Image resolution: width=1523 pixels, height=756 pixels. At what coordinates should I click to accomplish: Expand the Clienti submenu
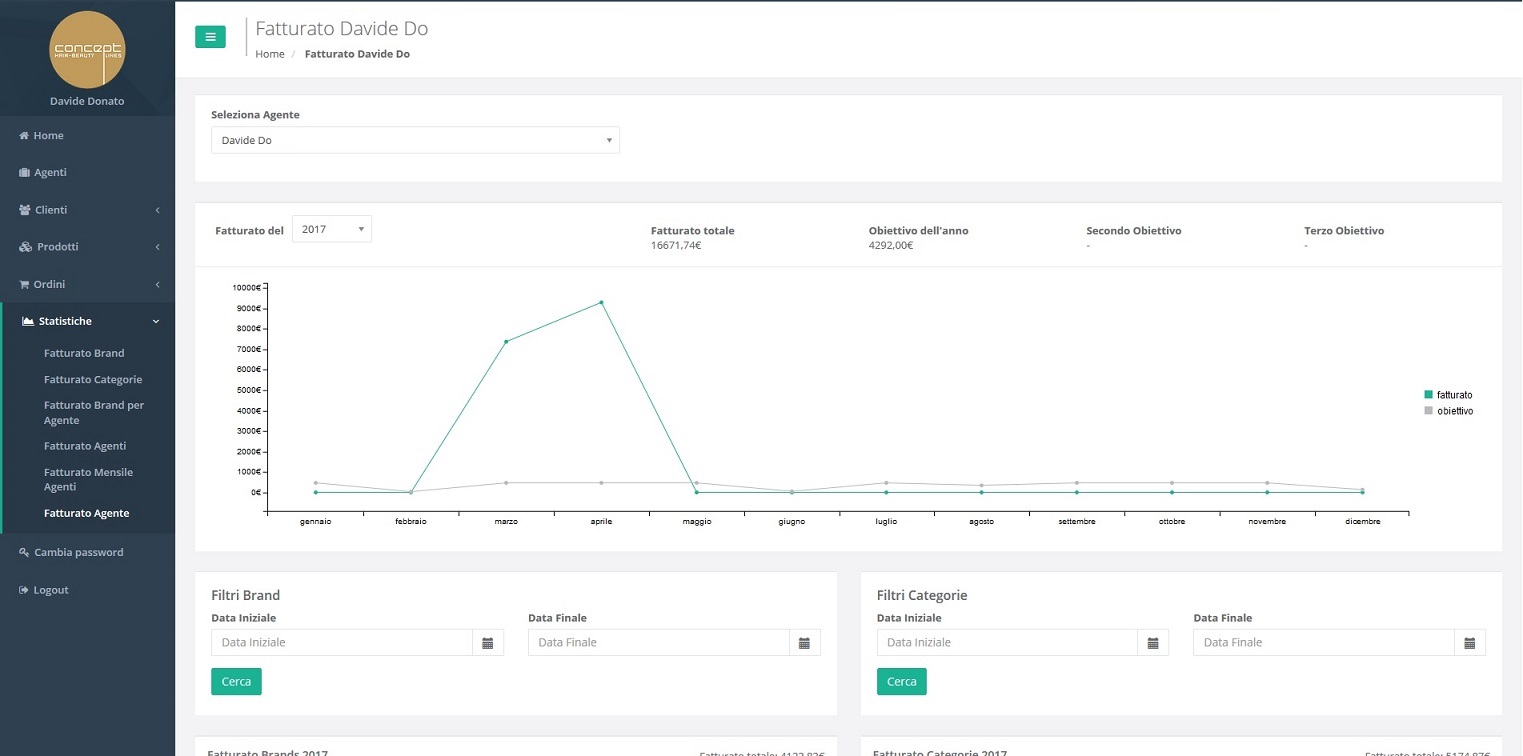tap(51, 210)
